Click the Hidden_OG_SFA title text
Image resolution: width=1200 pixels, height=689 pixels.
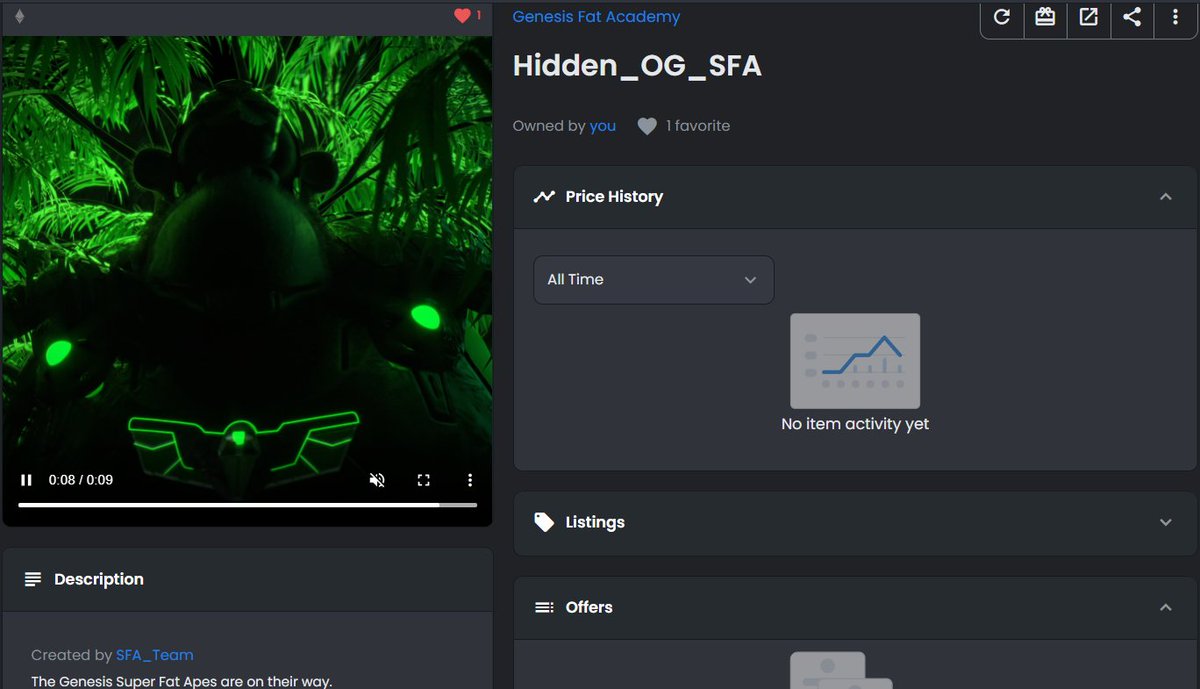point(637,66)
